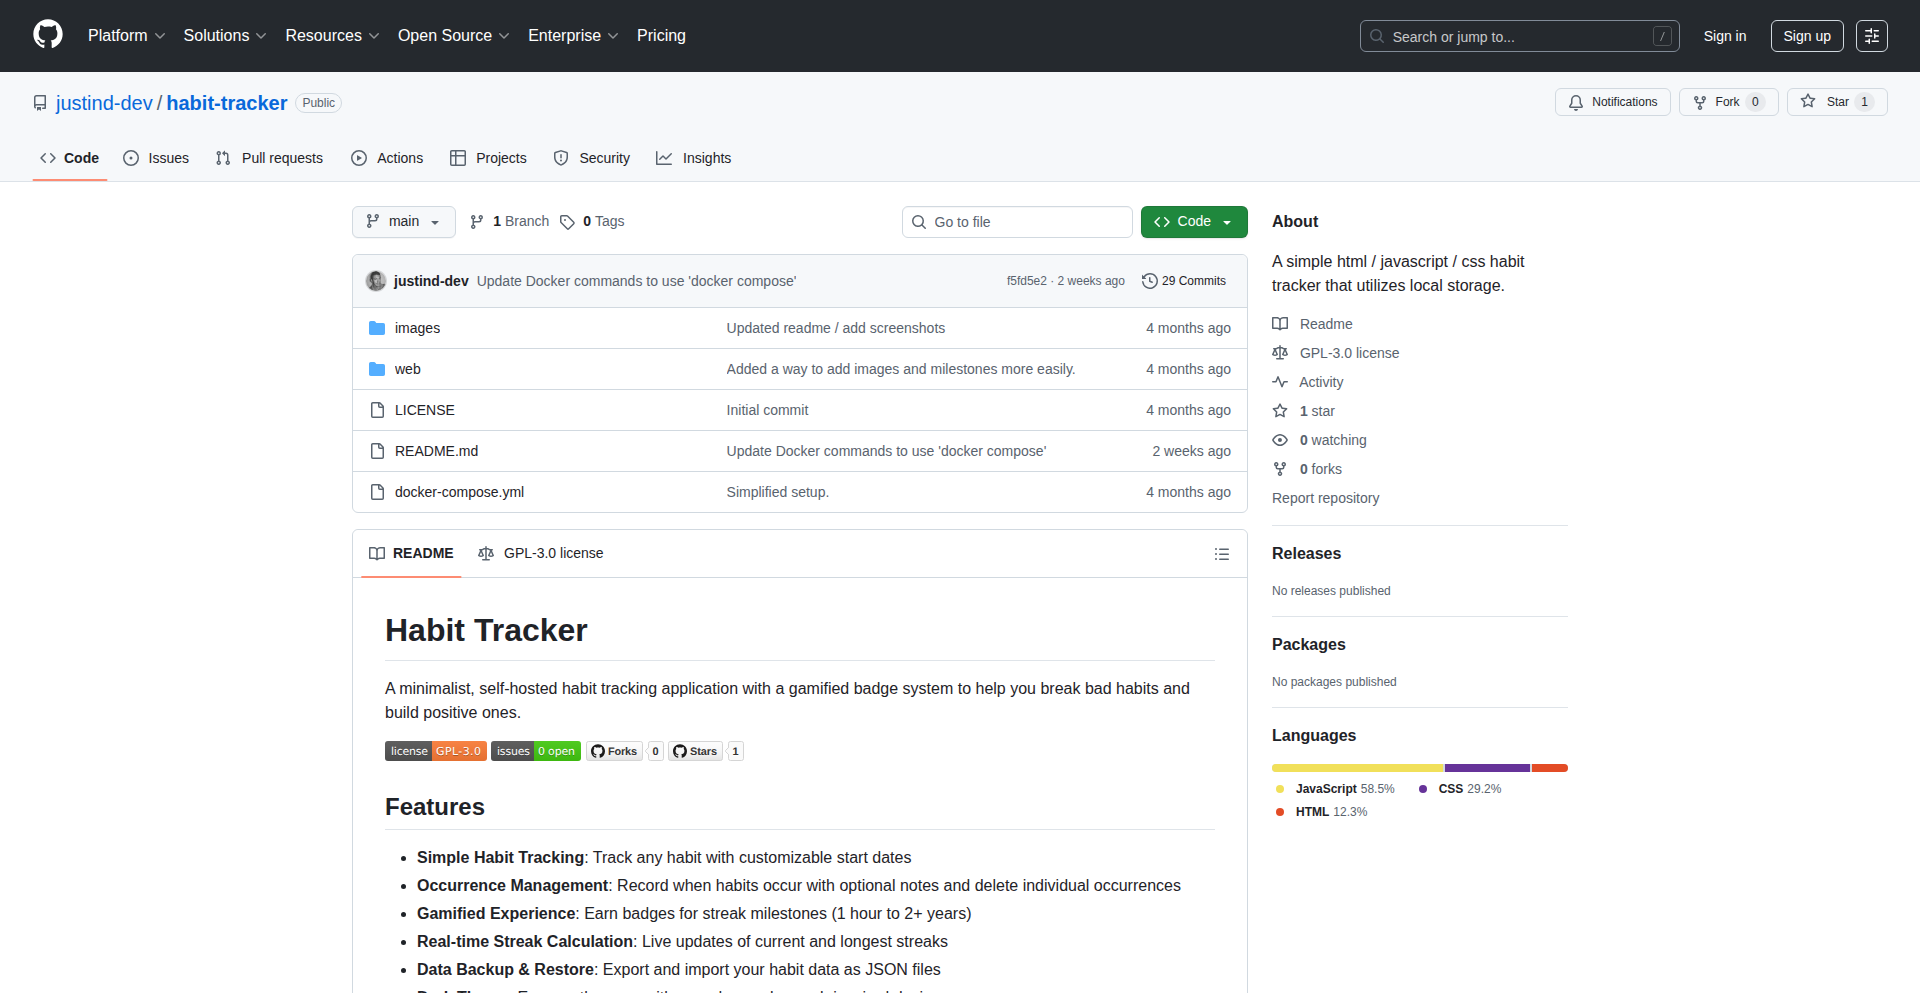Image resolution: width=1920 pixels, height=993 pixels.
Task: Open commit hash f5fd5e2
Action: click(x=1027, y=281)
